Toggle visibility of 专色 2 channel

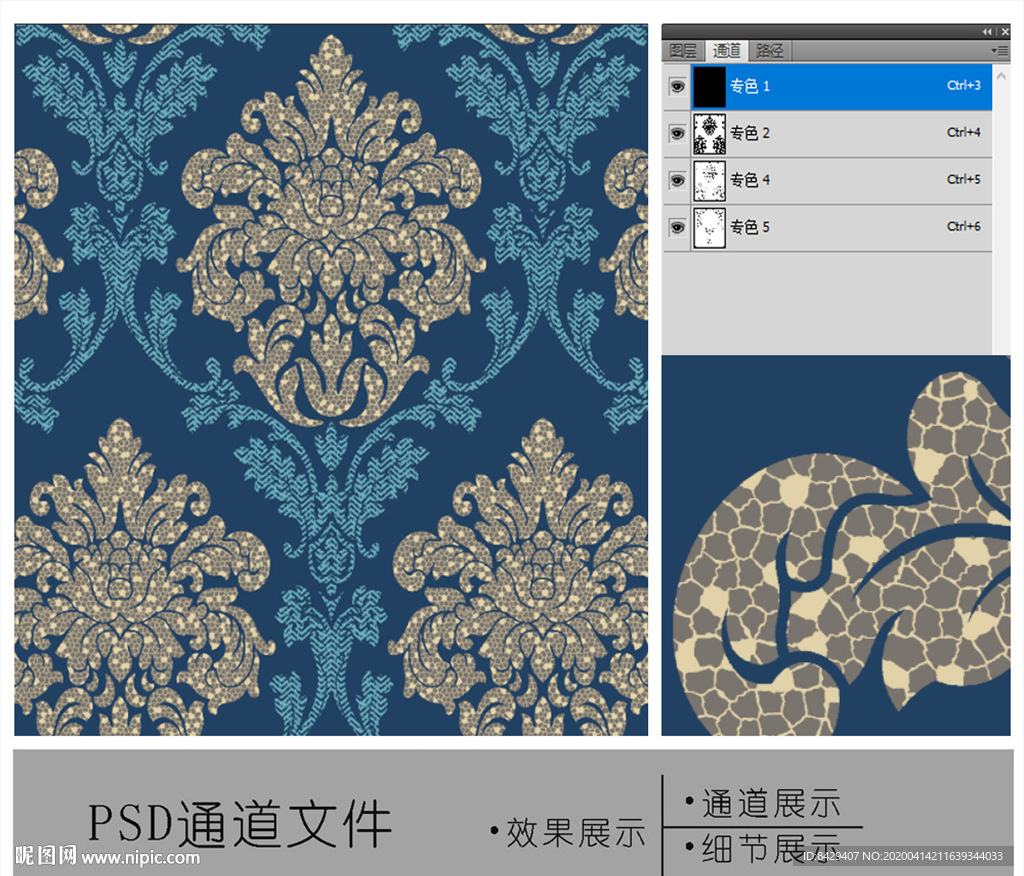tap(677, 133)
